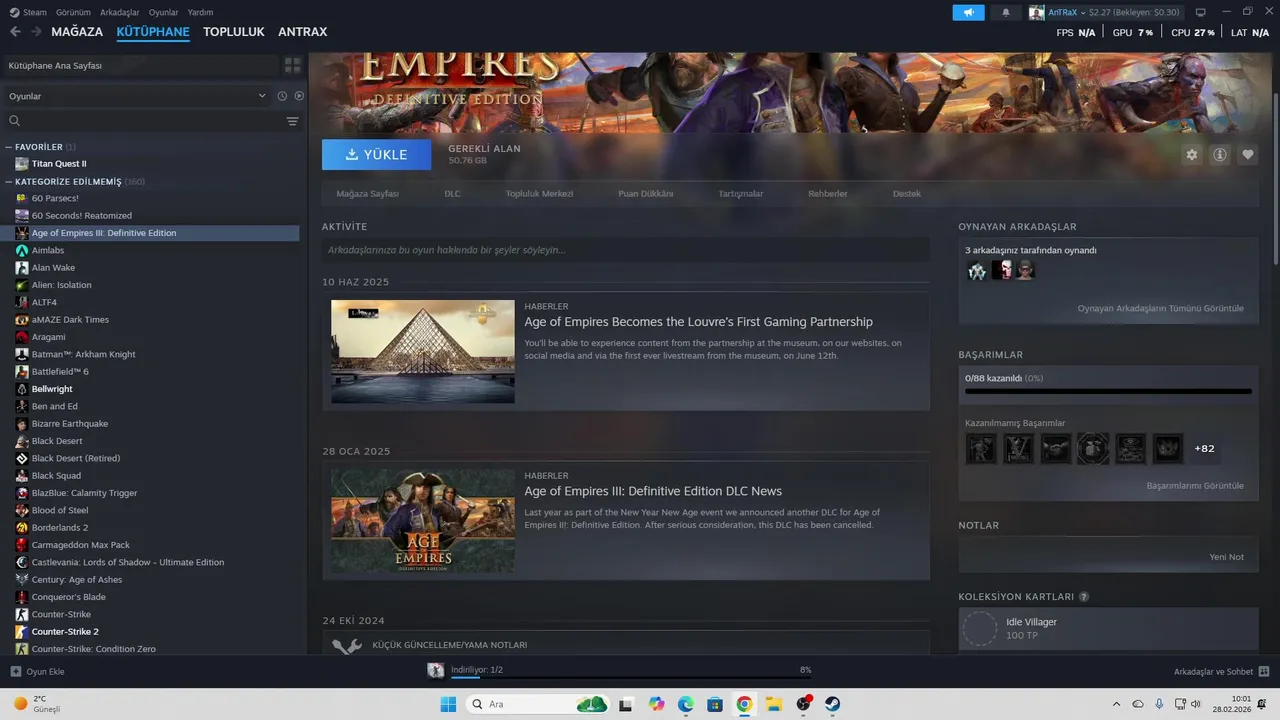
Task: Open advanced filters icon in search bar
Action: click(292, 121)
